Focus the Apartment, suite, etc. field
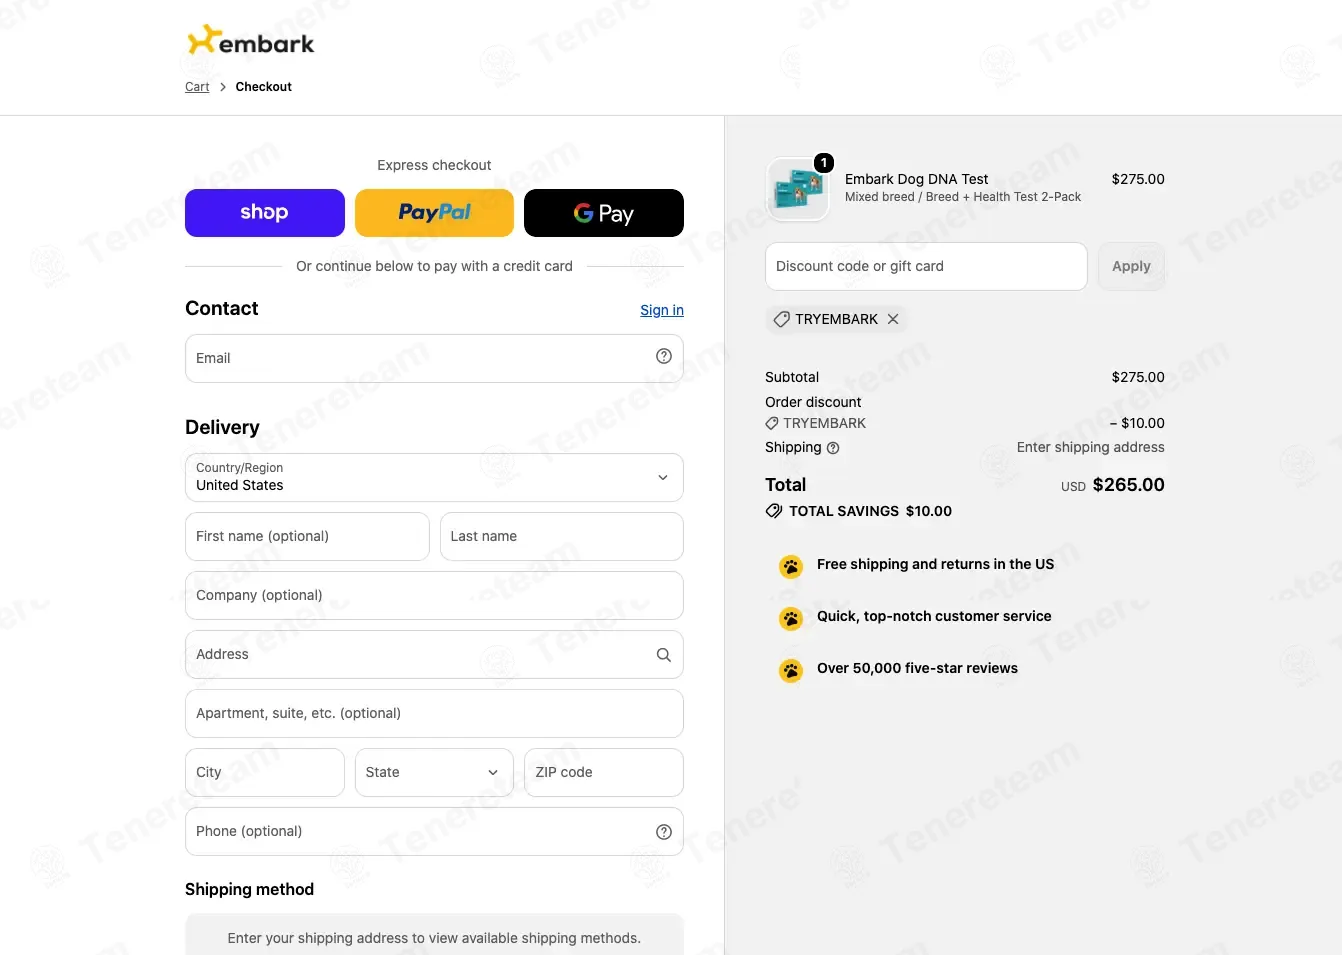Screen dimensions: 1342x955 point(434,713)
